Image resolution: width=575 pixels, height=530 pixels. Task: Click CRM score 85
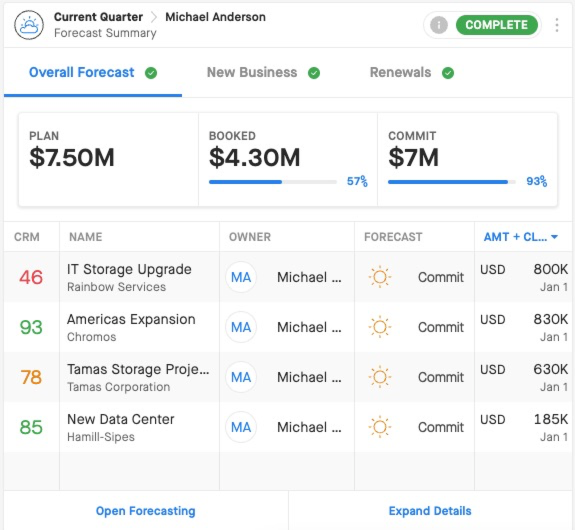31,427
